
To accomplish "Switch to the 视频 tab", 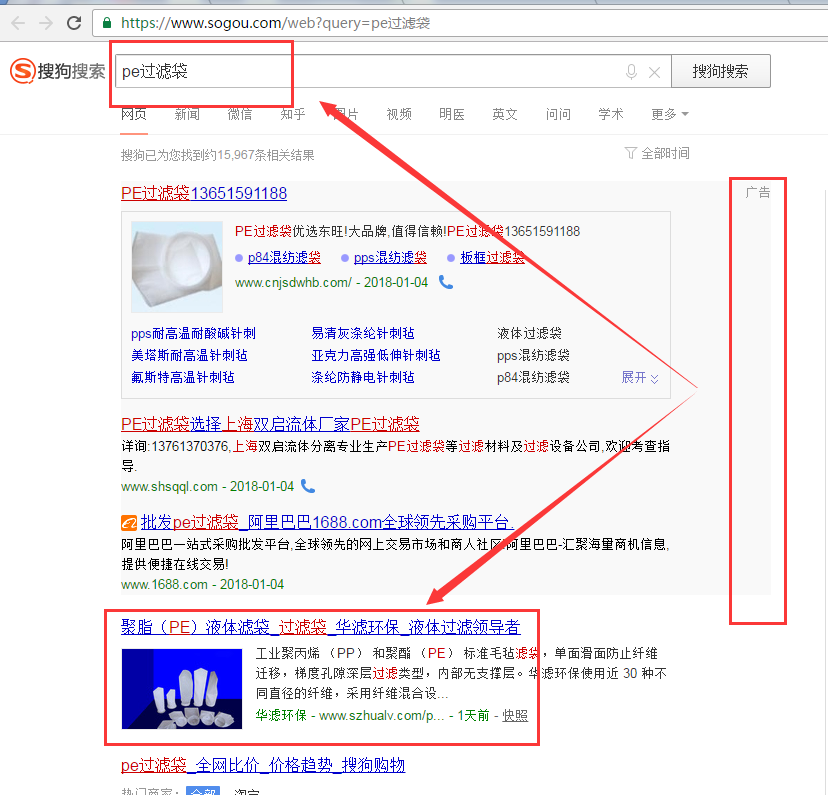I will pyautogui.click(x=399, y=114).
